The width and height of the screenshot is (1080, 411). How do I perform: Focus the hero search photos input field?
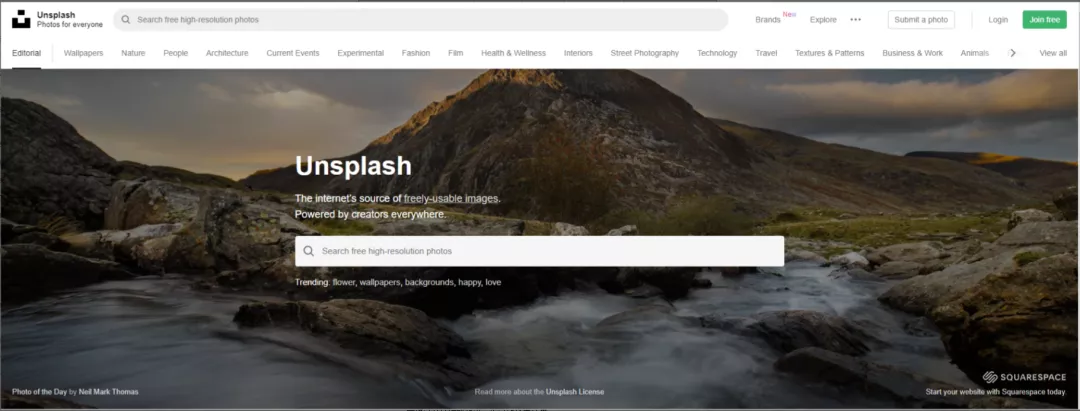click(x=539, y=251)
